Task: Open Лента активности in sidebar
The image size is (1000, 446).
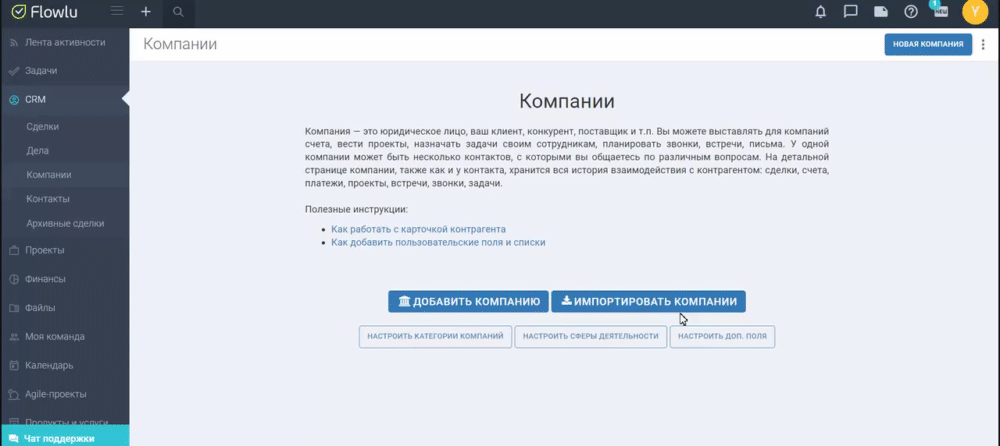Action: point(65,43)
